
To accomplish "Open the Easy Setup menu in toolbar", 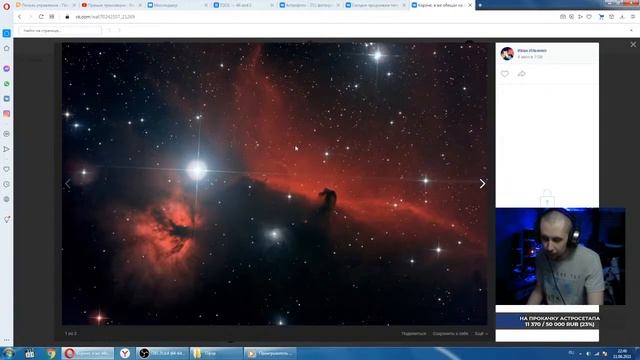I will tap(633, 17).
